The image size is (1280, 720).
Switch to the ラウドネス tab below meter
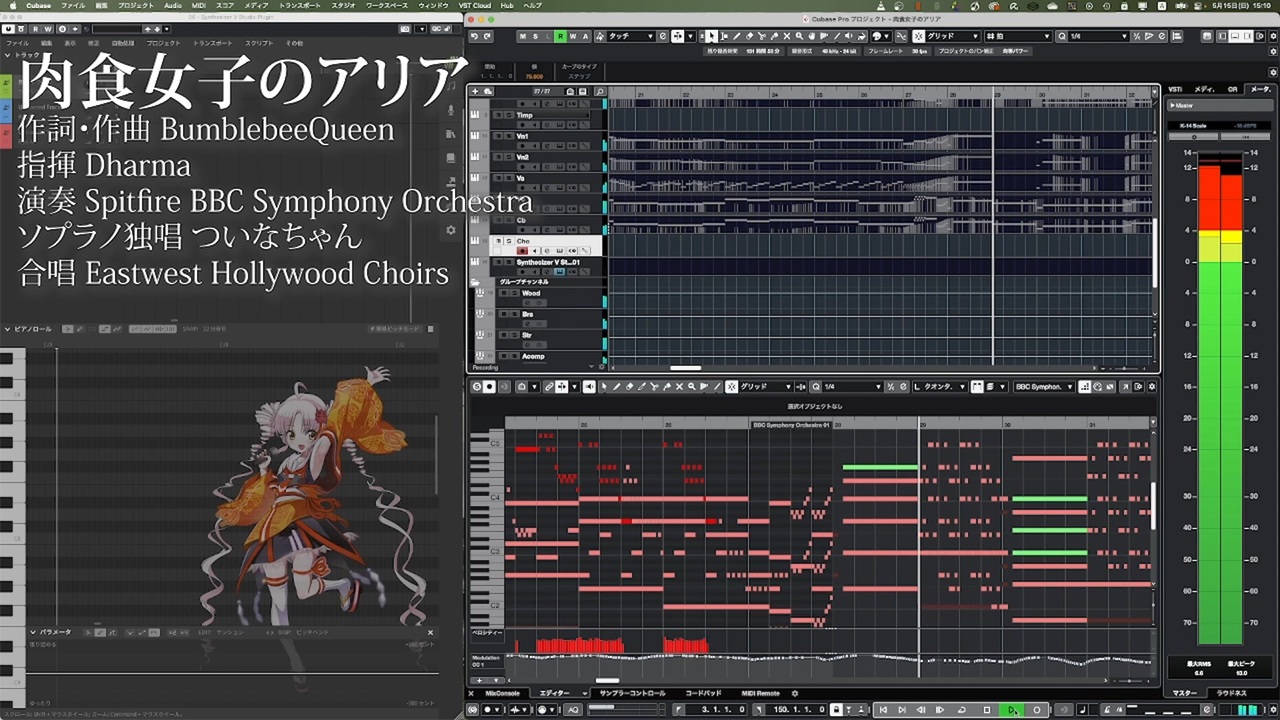pyautogui.click(x=1232, y=693)
